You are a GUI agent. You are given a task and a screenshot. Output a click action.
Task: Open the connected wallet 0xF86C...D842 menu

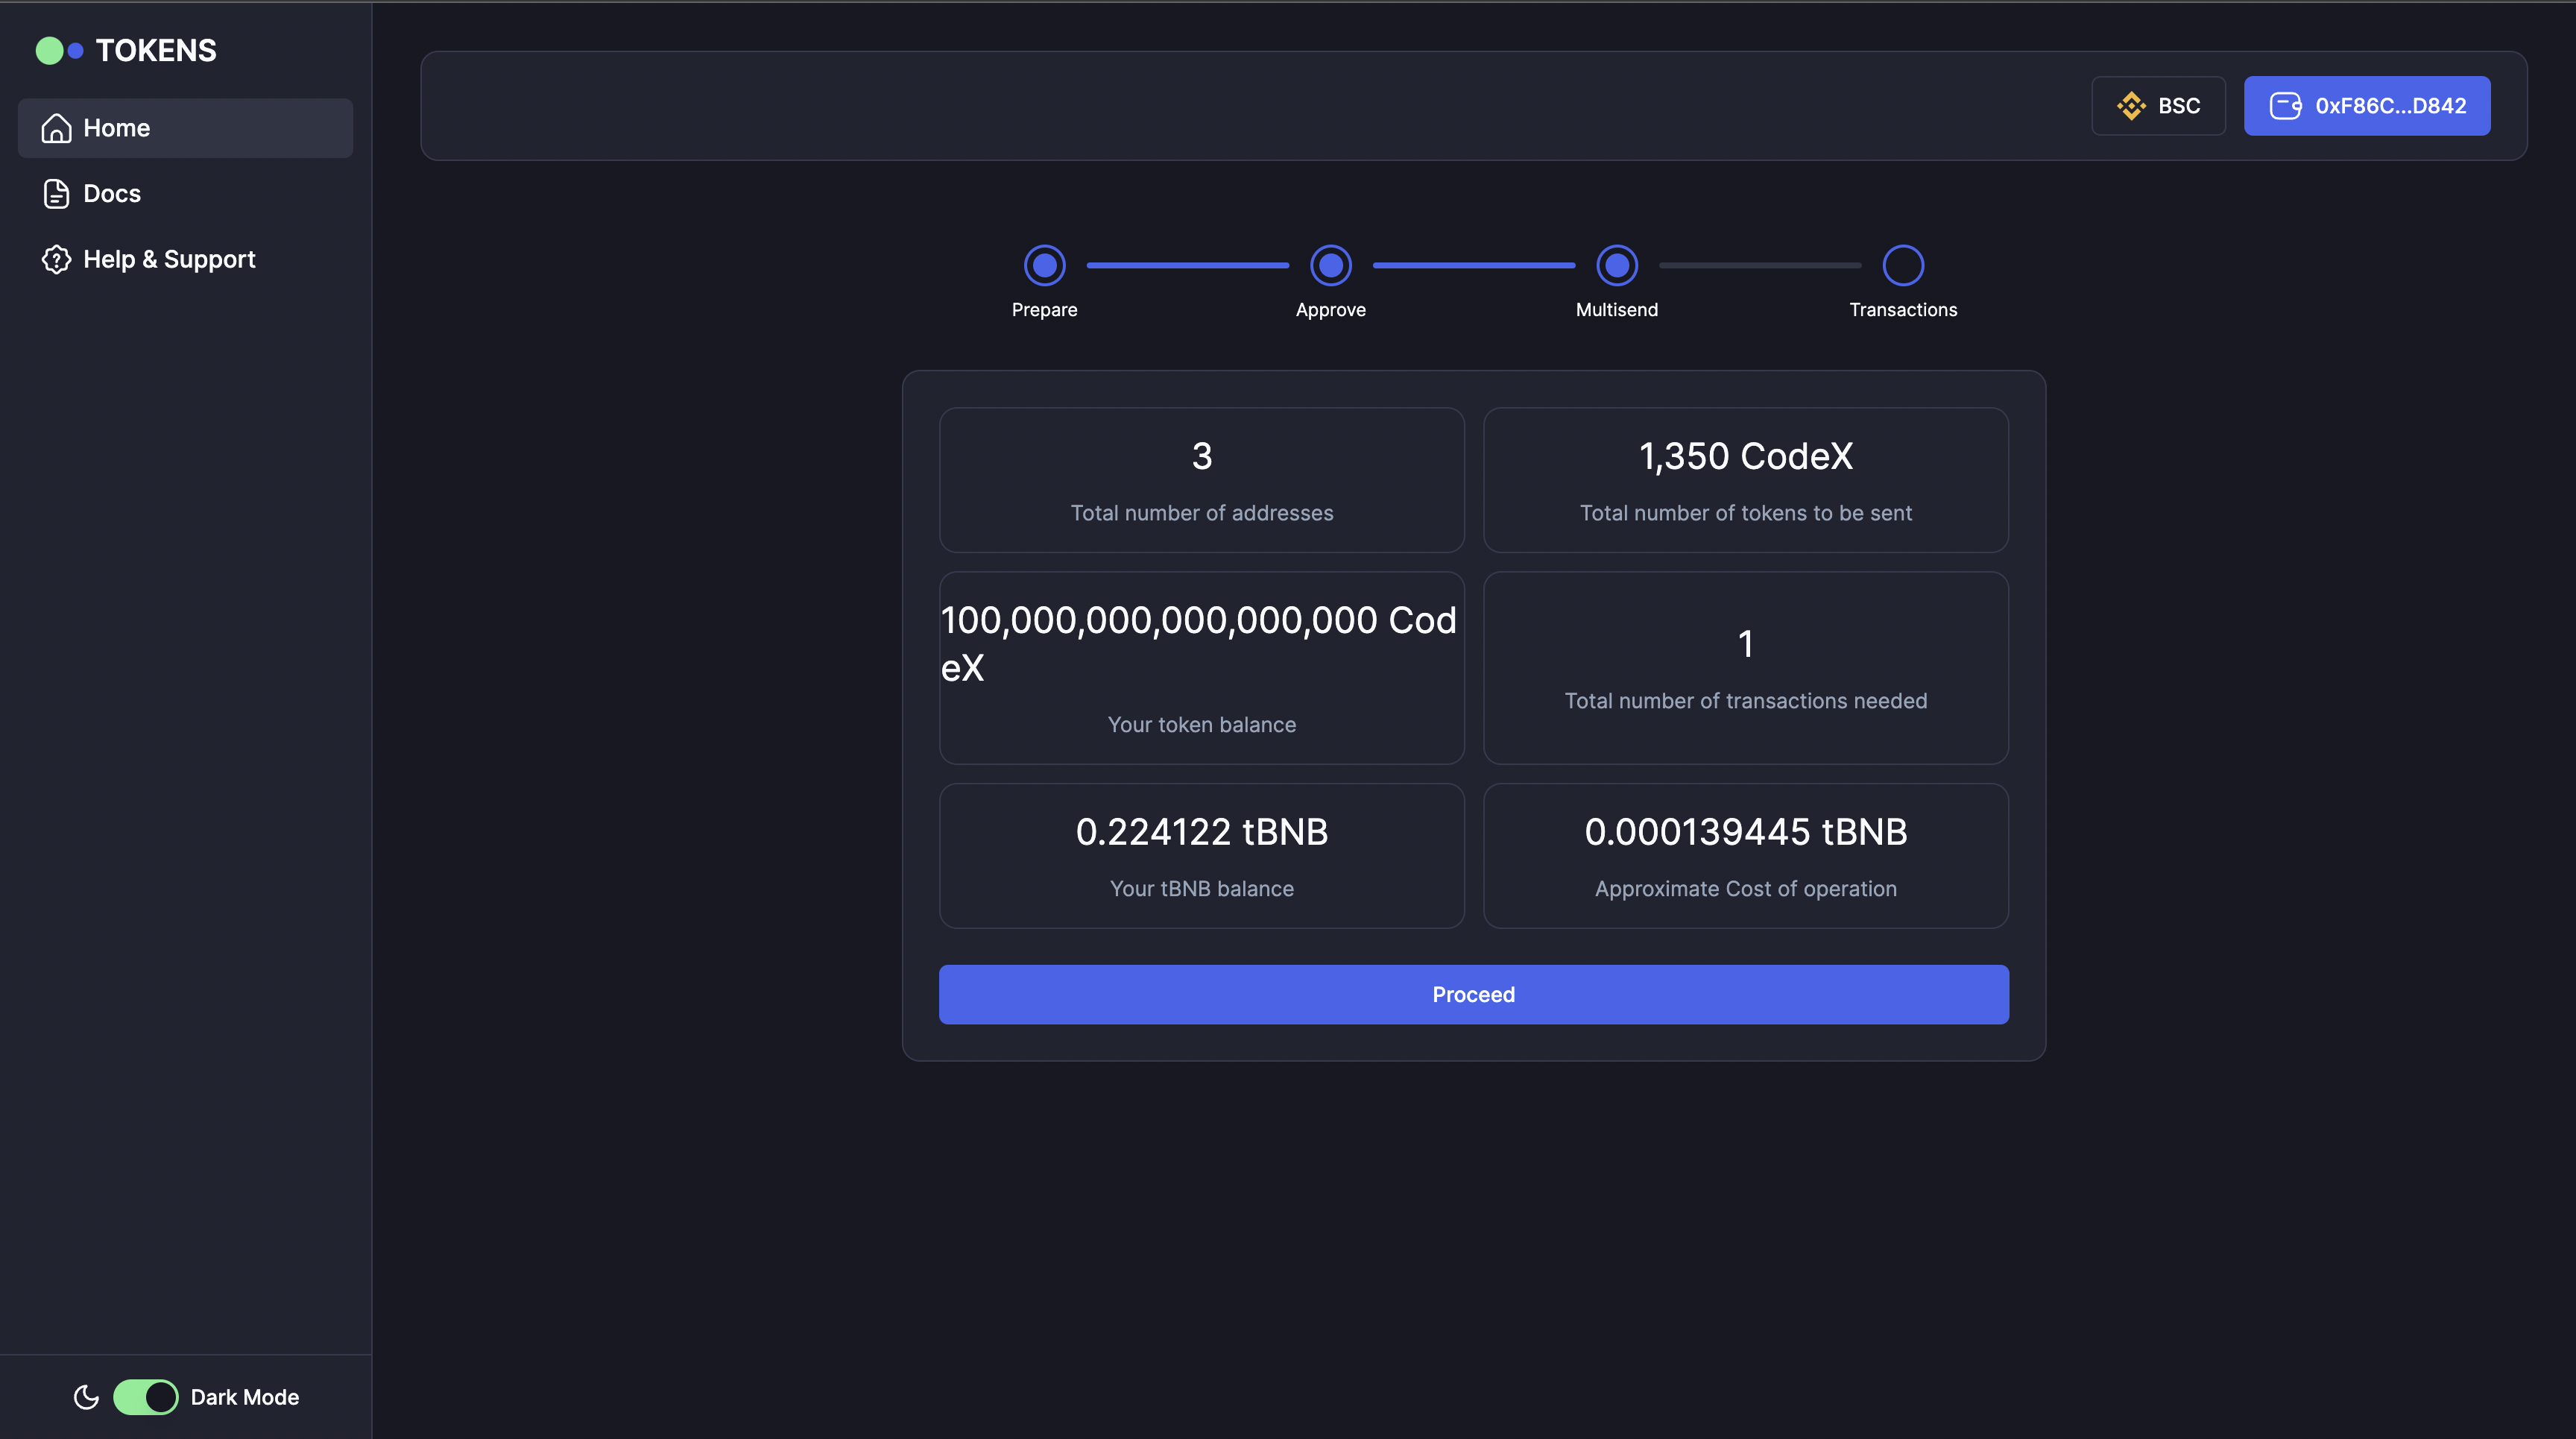[x=2367, y=105]
